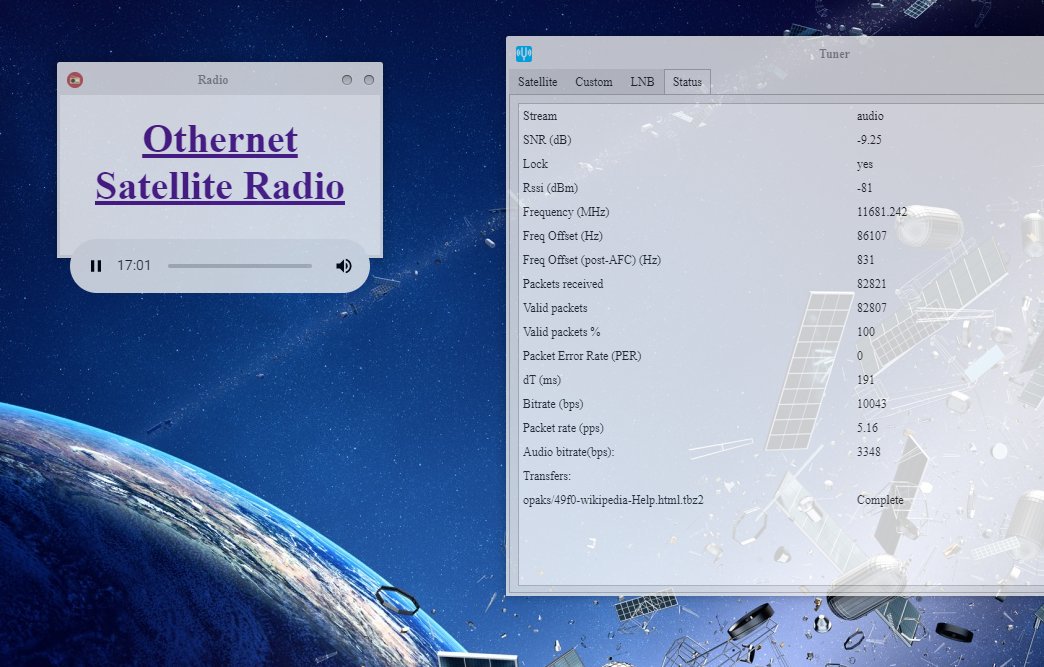Click the Lock label
This screenshot has width=1044, height=667.
pos(535,164)
